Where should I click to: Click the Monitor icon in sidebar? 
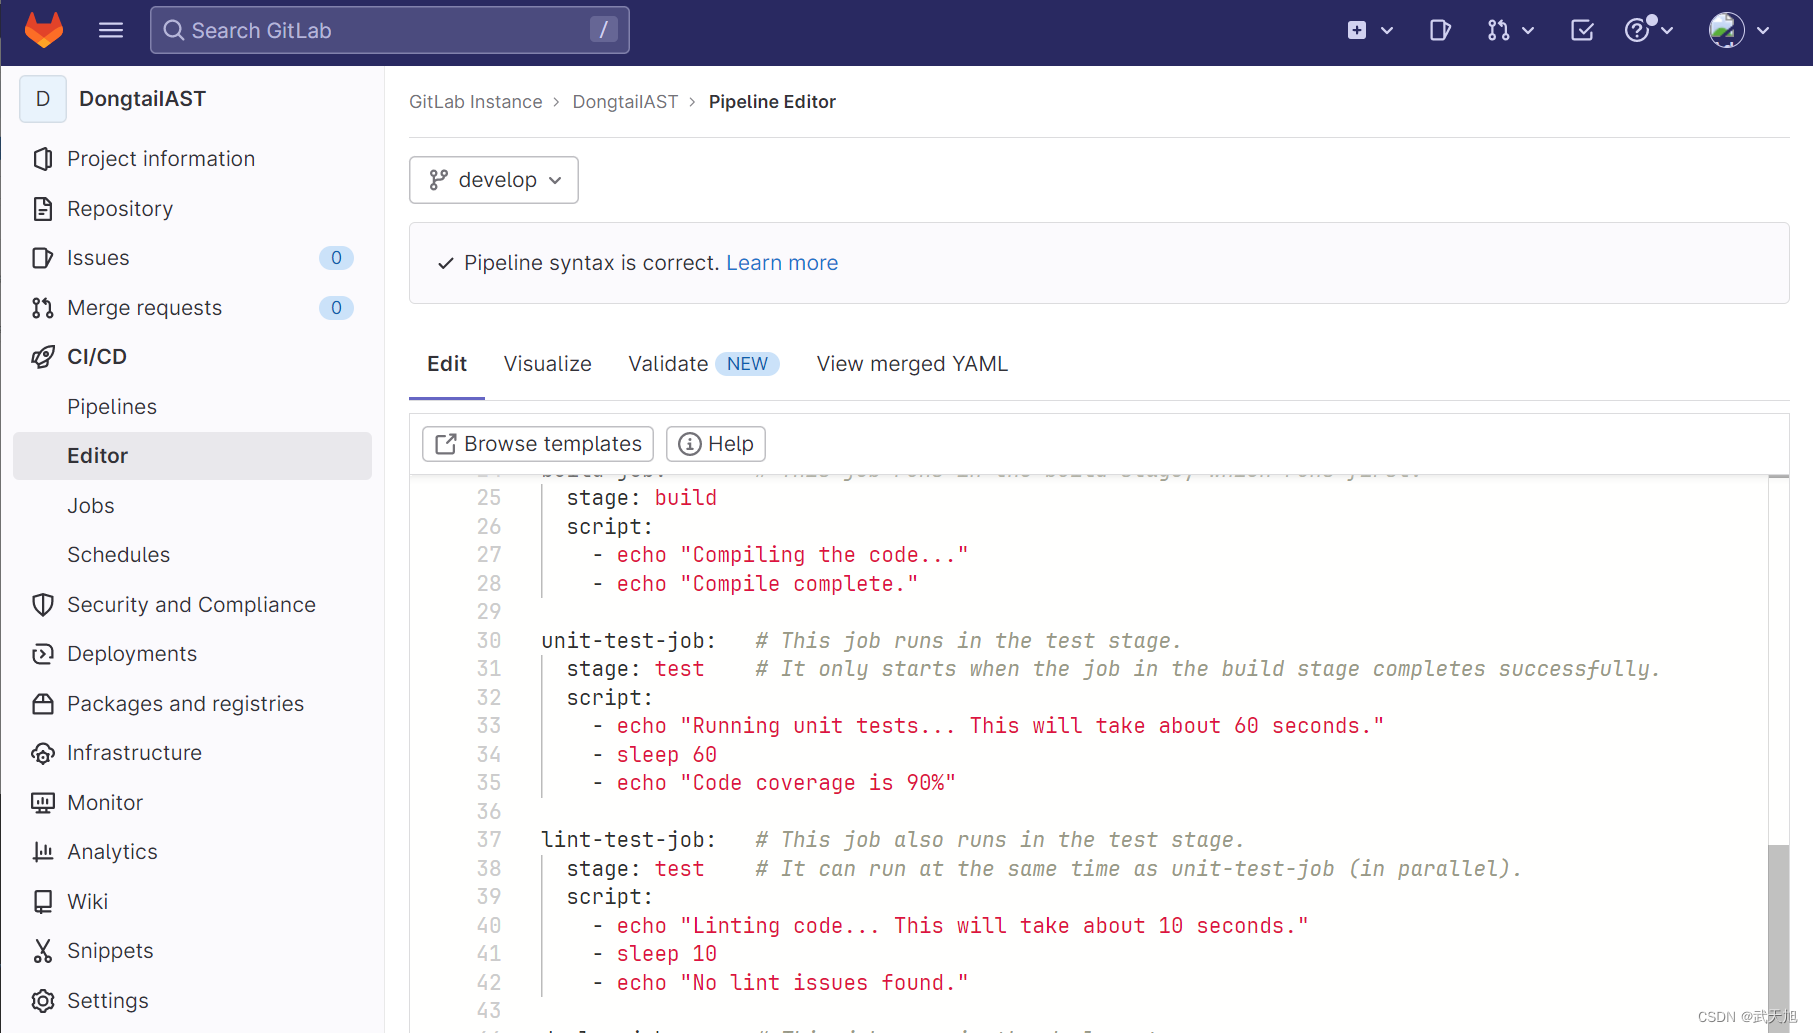pyautogui.click(x=42, y=803)
